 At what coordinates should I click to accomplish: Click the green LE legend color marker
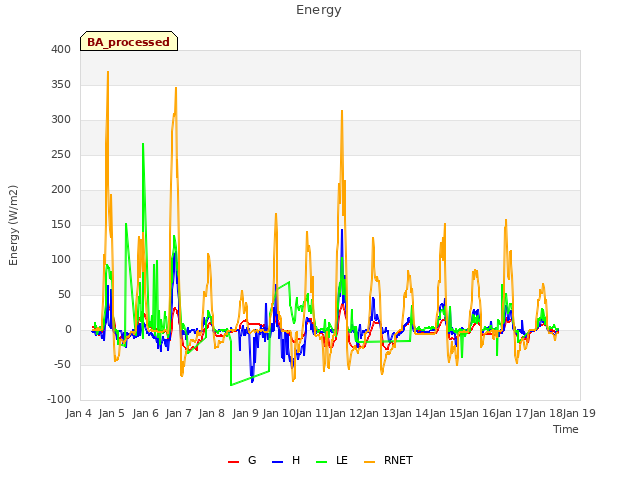point(322,462)
